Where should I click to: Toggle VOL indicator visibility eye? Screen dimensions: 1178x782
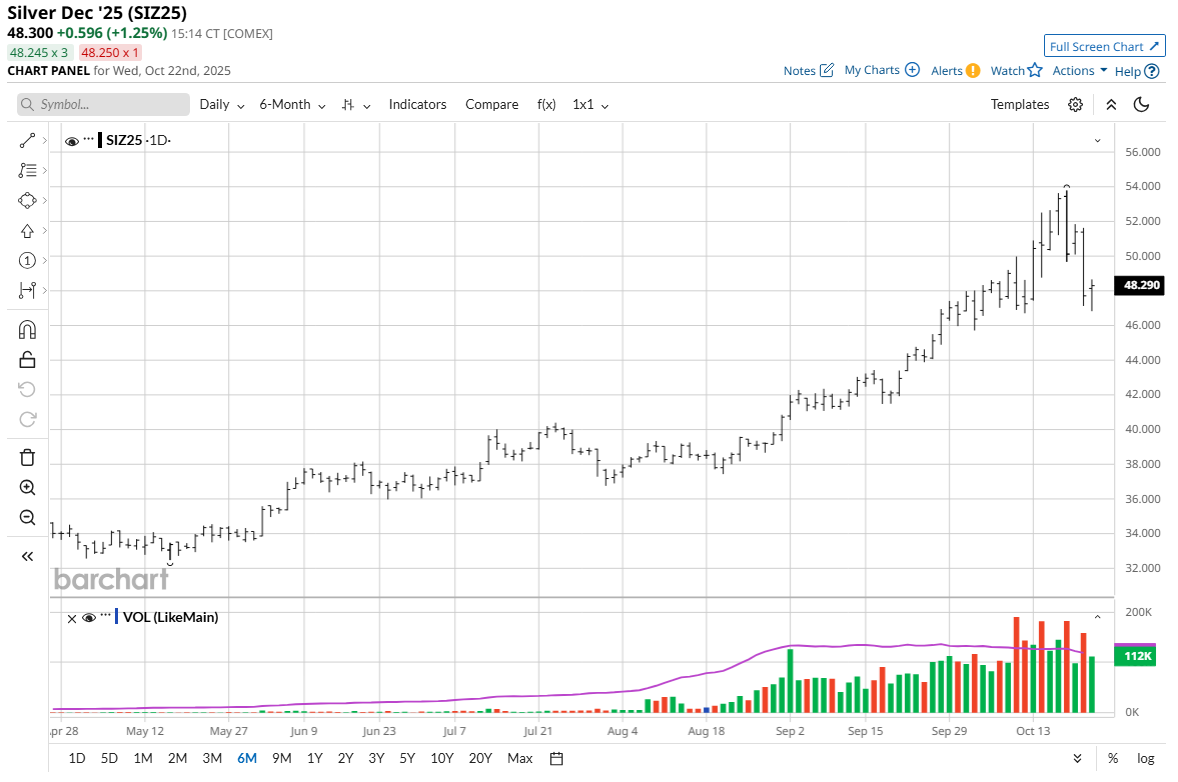pyautogui.click(x=89, y=618)
